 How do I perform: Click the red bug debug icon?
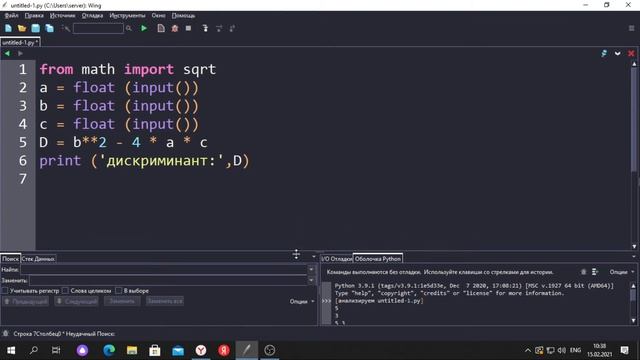pos(175,28)
